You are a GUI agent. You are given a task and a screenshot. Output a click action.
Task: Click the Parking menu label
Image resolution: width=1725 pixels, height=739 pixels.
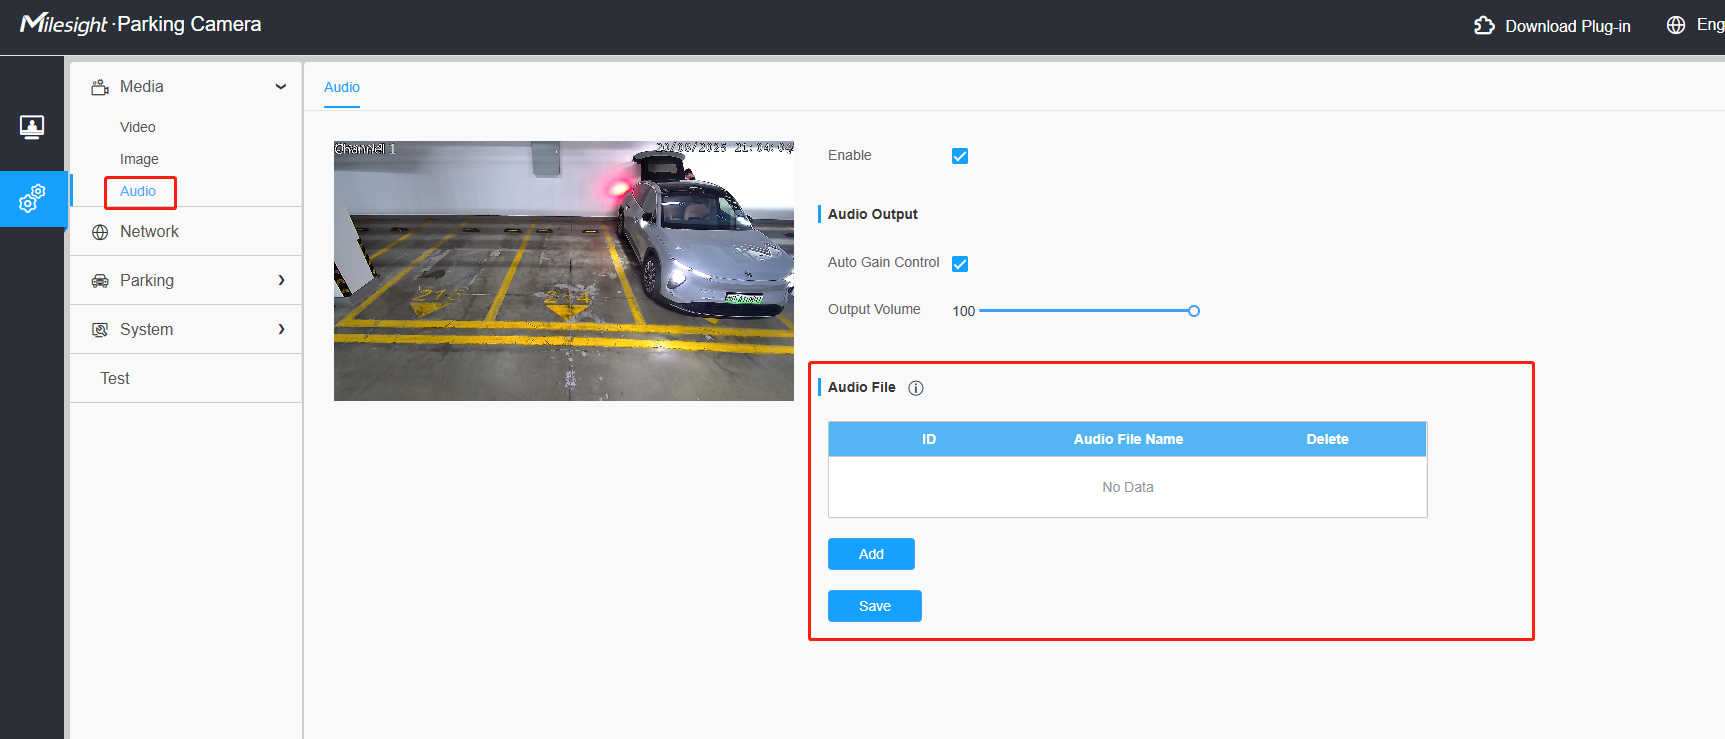pos(147,280)
